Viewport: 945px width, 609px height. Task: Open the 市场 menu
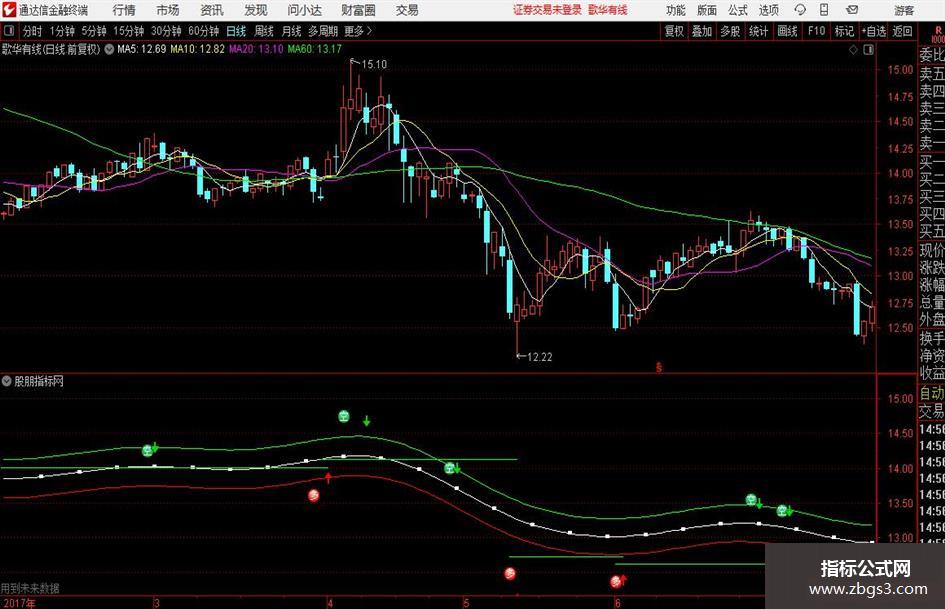[168, 10]
